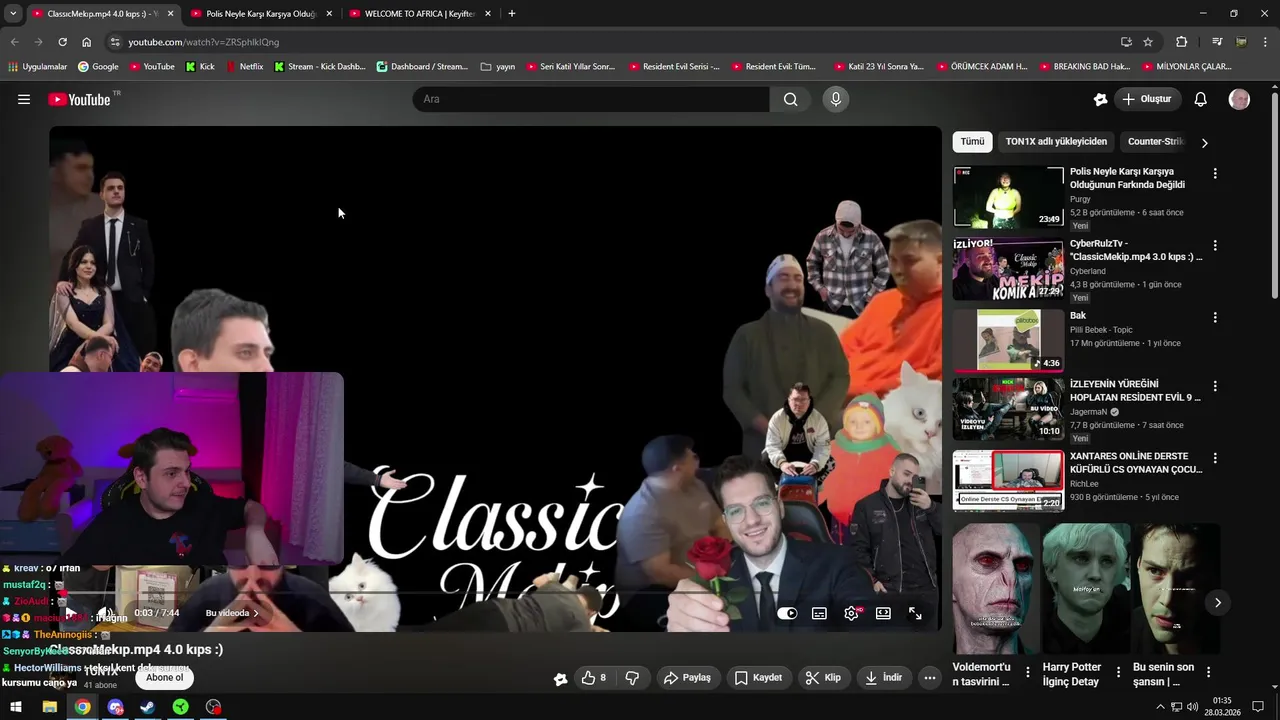Click the magnifier search button
This screenshot has width=1280, height=720.
pos(791,99)
